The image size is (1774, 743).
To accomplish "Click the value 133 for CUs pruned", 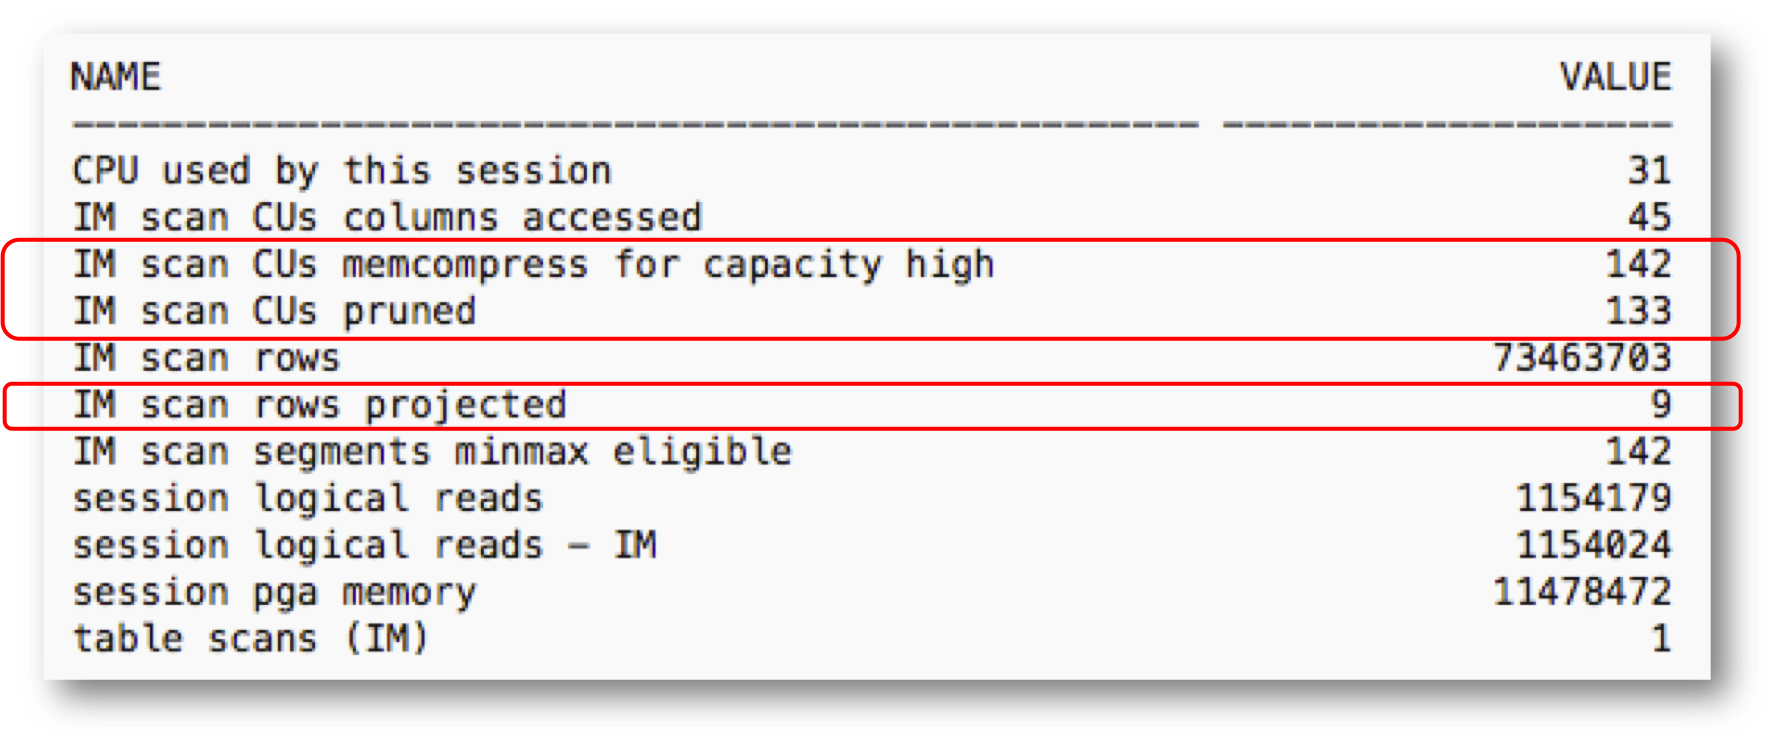I will point(1638,312).
